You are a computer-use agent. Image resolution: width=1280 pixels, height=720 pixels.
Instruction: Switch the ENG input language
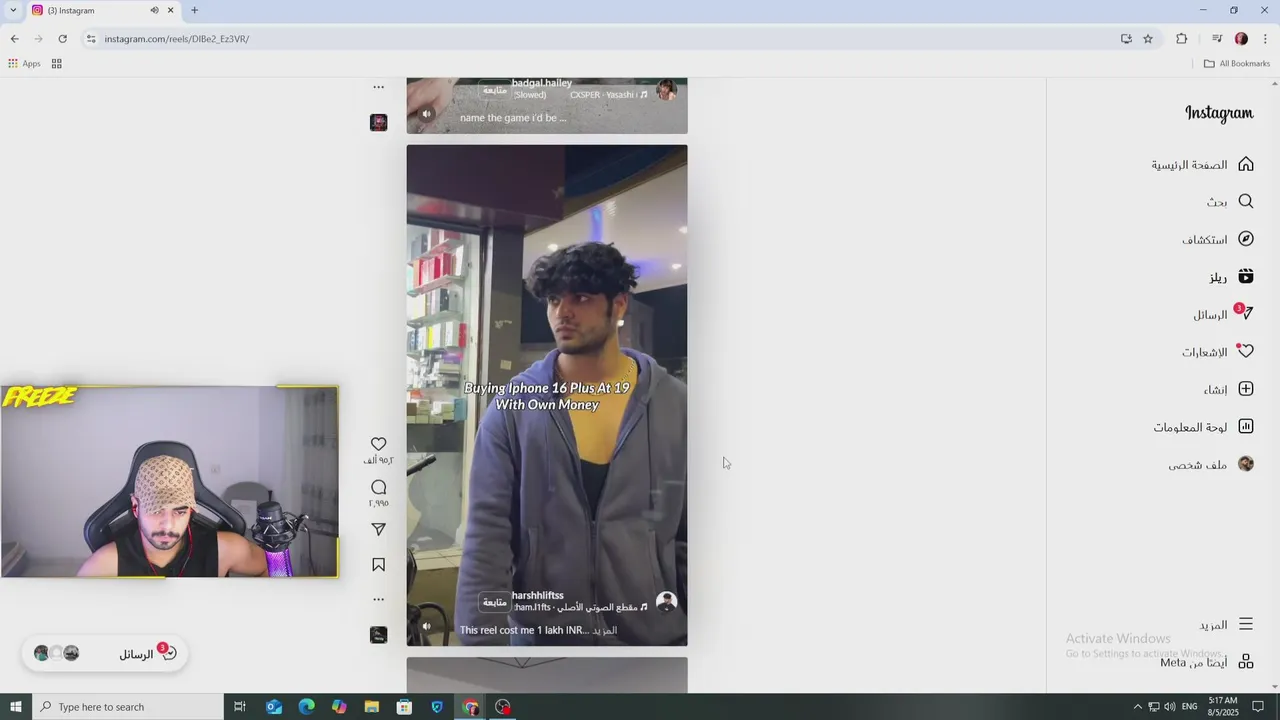pyautogui.click(x=1189, y=707)
